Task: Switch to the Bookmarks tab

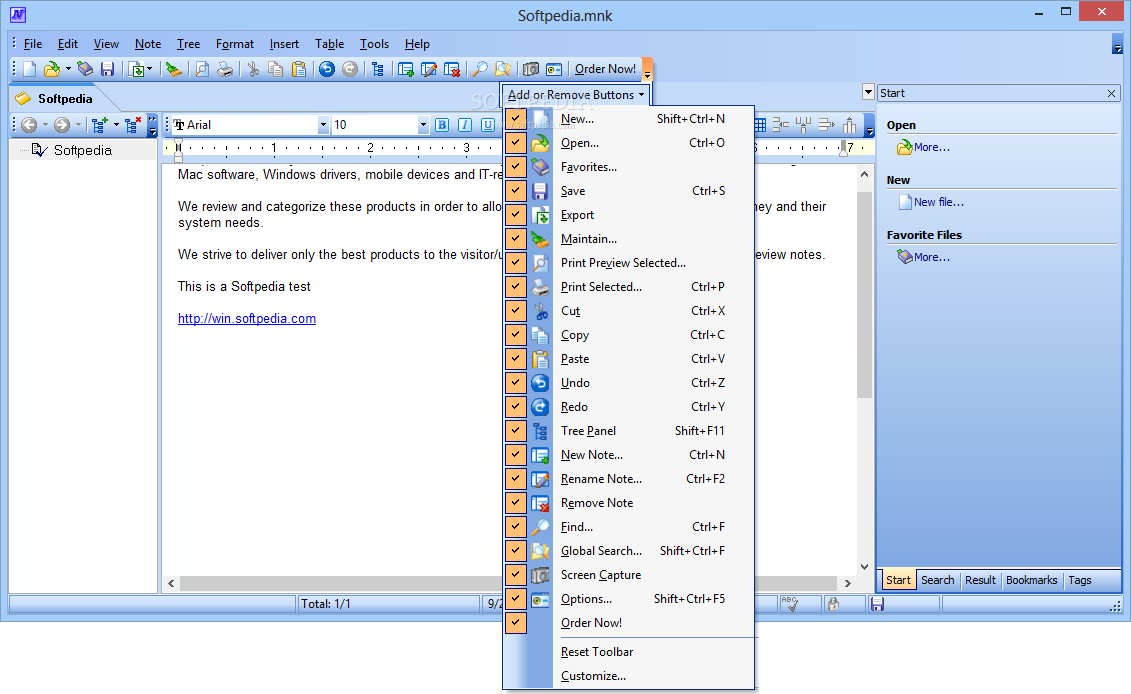Action: [x=1031, y=580]
